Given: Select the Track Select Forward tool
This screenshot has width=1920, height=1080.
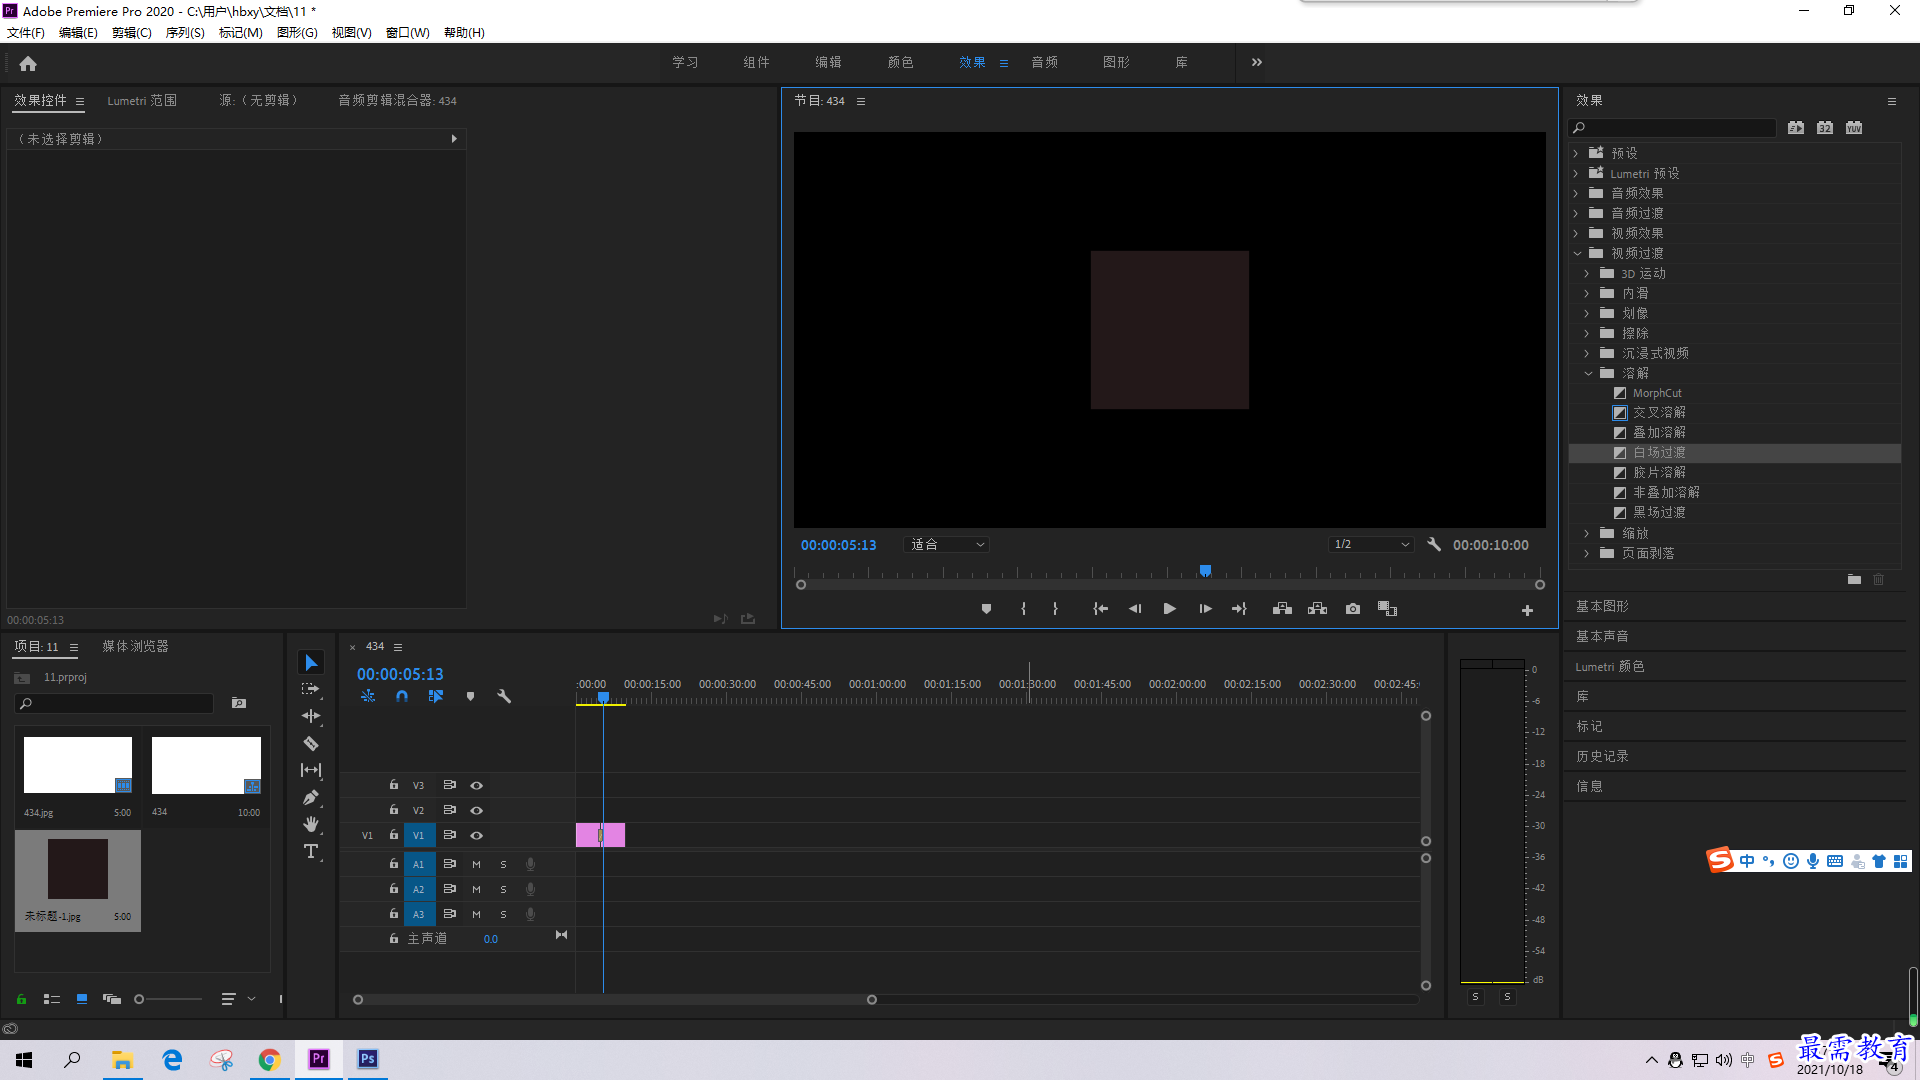Looking at the screenshot, I should point(311,689).
